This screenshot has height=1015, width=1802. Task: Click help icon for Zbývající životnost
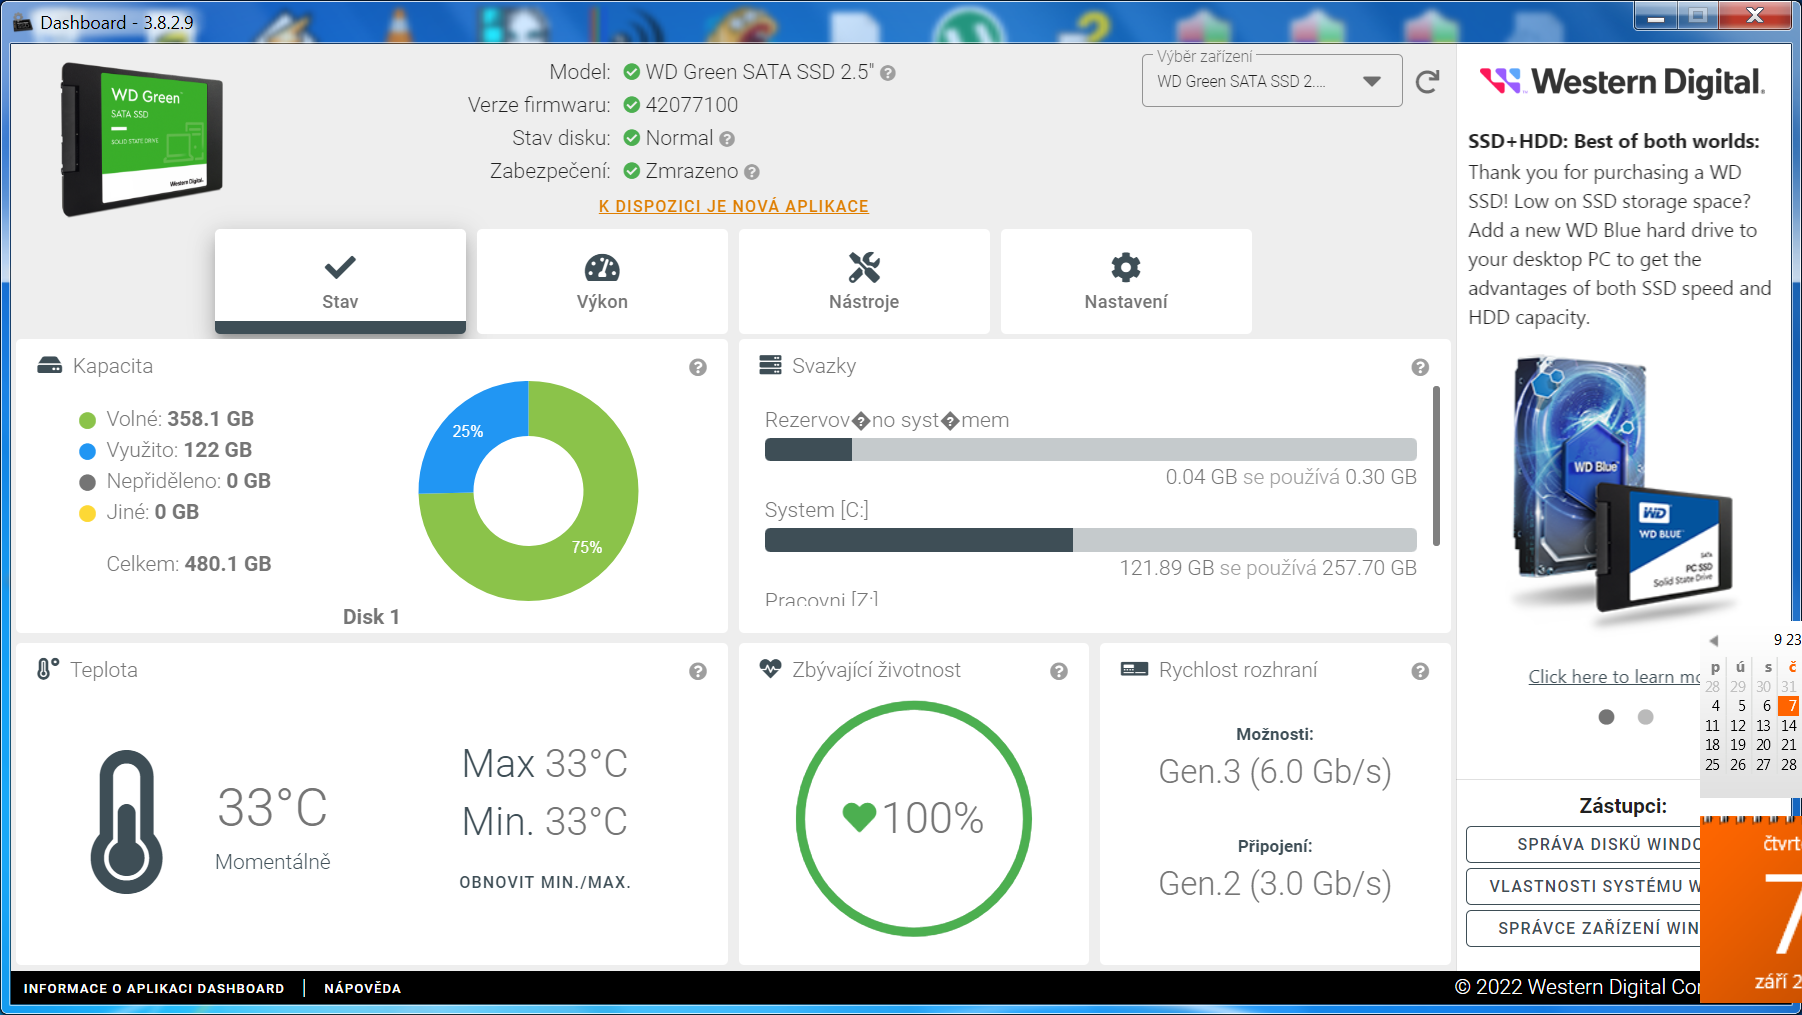[x=1058, y=672]
